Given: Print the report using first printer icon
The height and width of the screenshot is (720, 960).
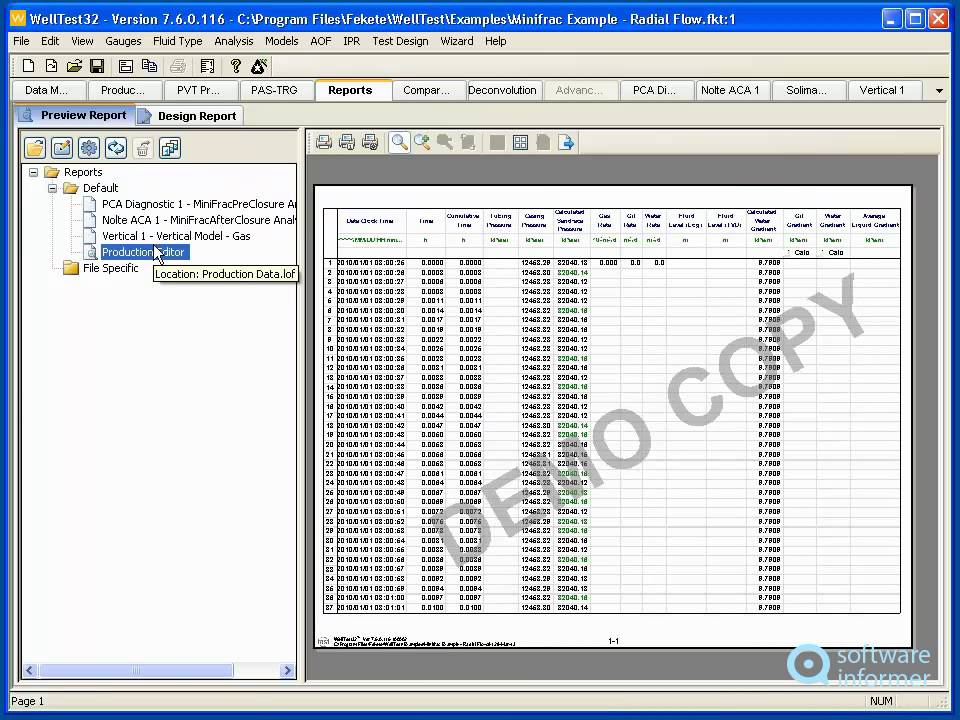Looking at the screenshot, I should [x=324, y=143].
